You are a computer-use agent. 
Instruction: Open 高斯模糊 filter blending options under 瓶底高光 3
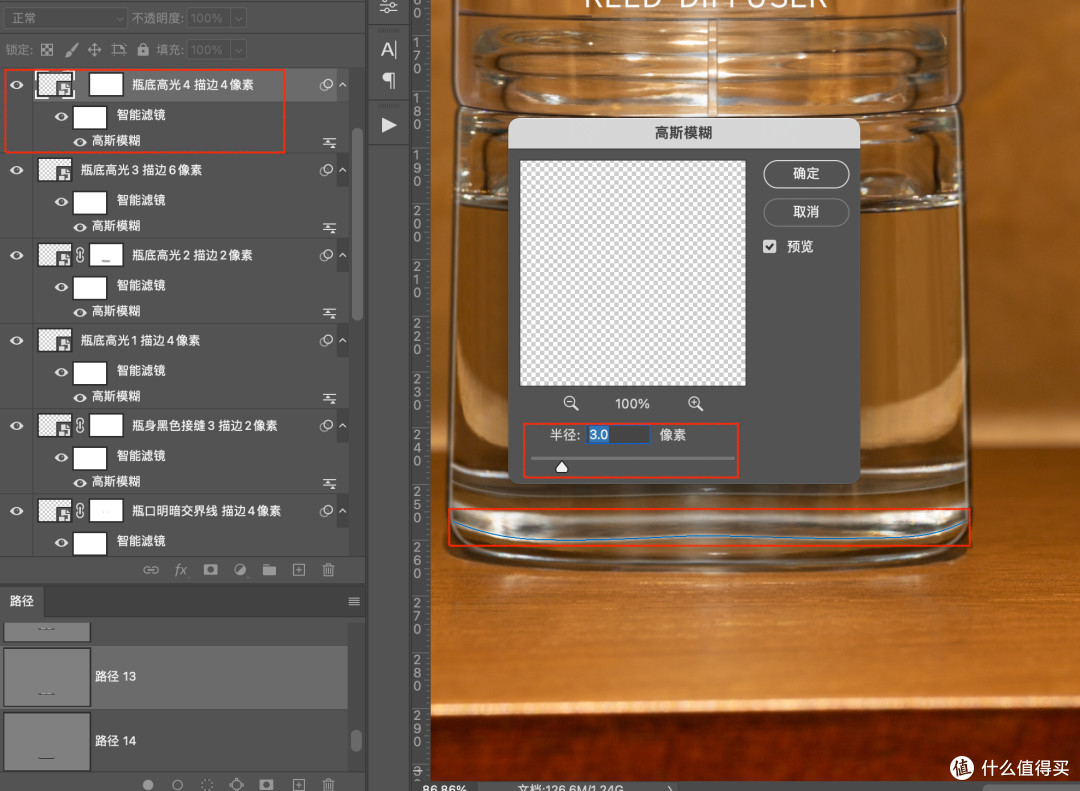[329, 227]
